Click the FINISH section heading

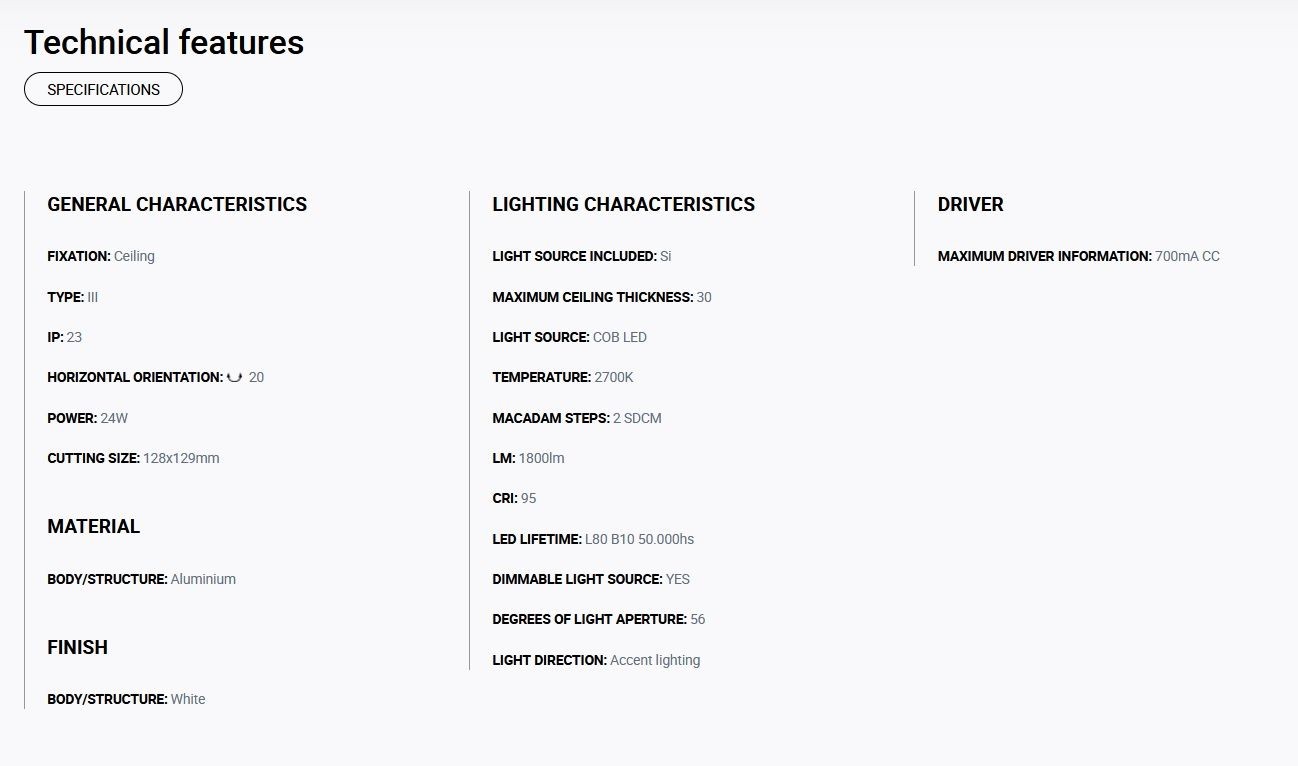tap(77, 647)
